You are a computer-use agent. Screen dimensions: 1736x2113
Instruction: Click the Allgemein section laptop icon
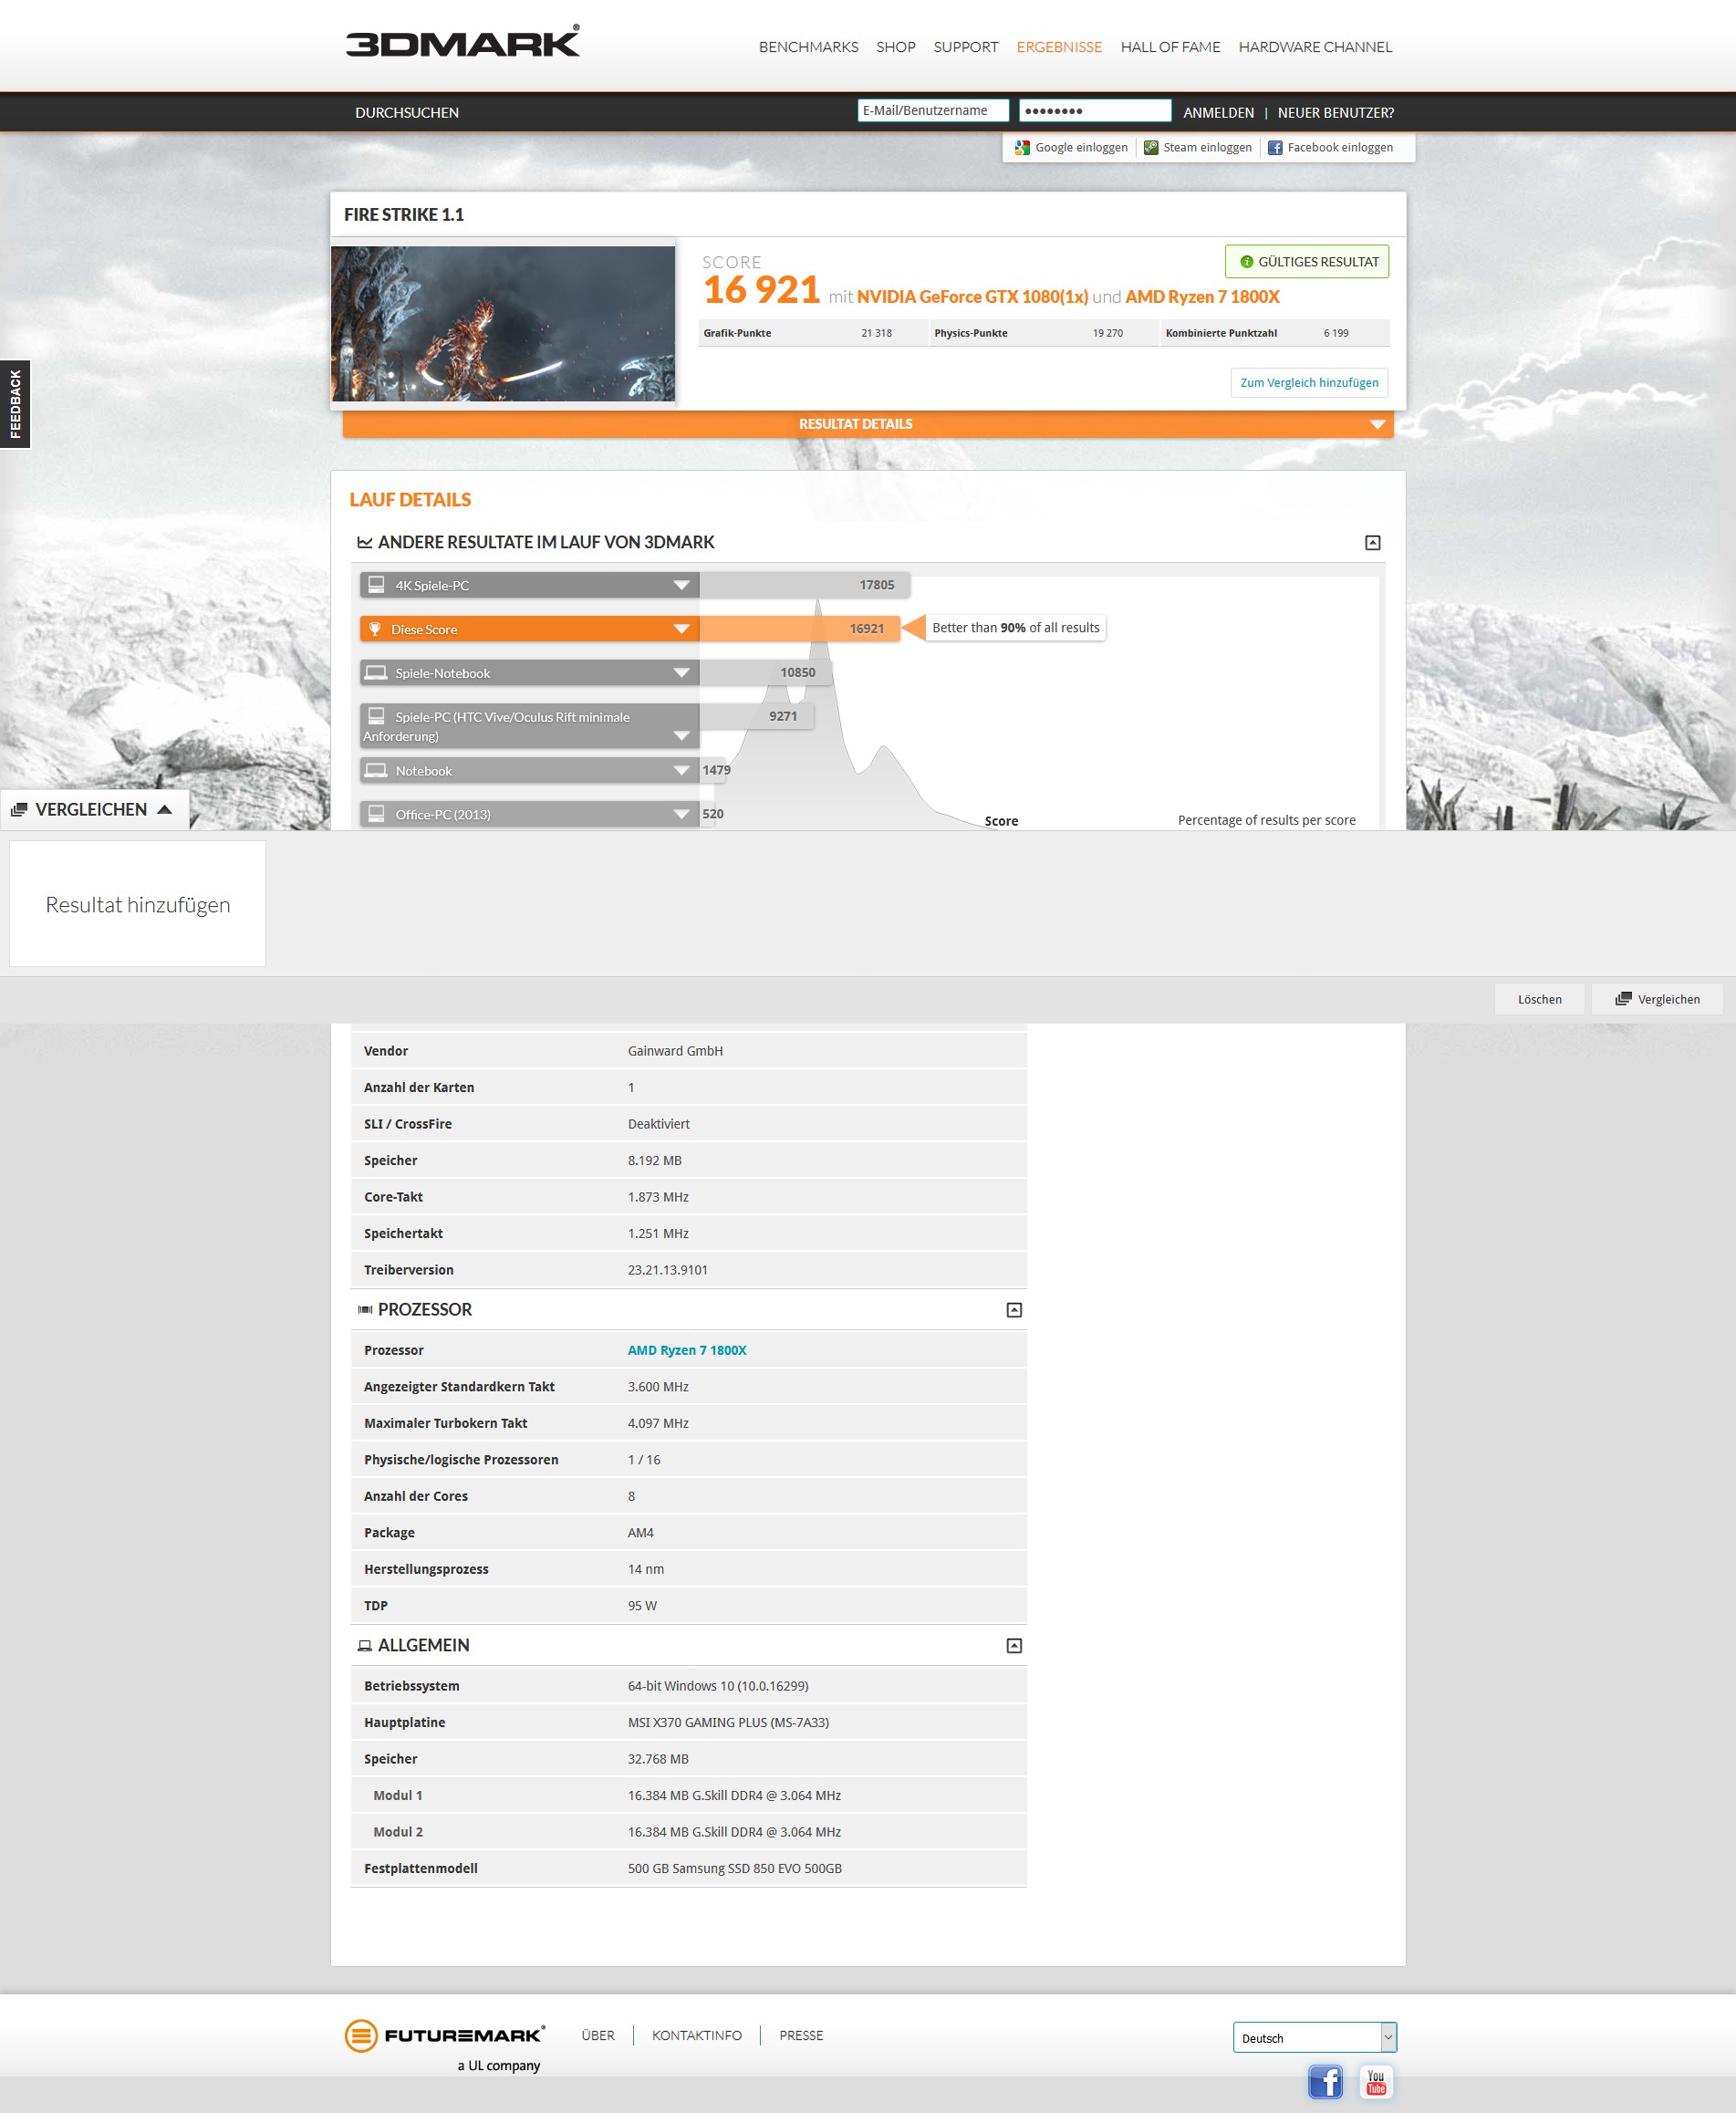click(365, 1645)
